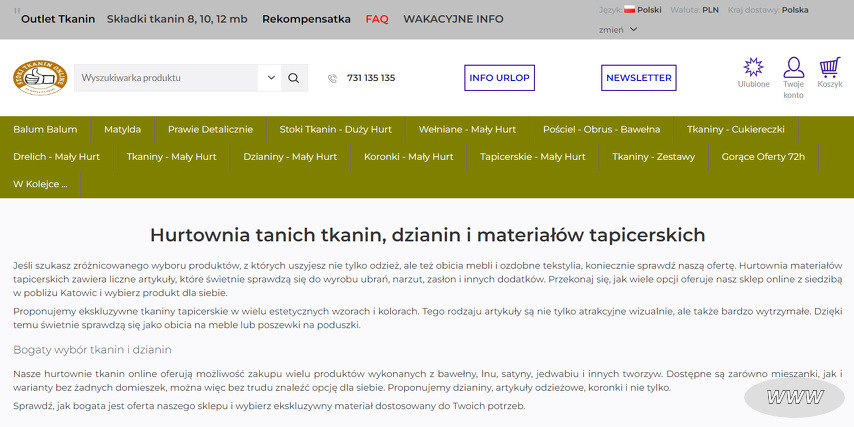Click the PLN currency value
The image size is (854, 427).
coord(710,10)
